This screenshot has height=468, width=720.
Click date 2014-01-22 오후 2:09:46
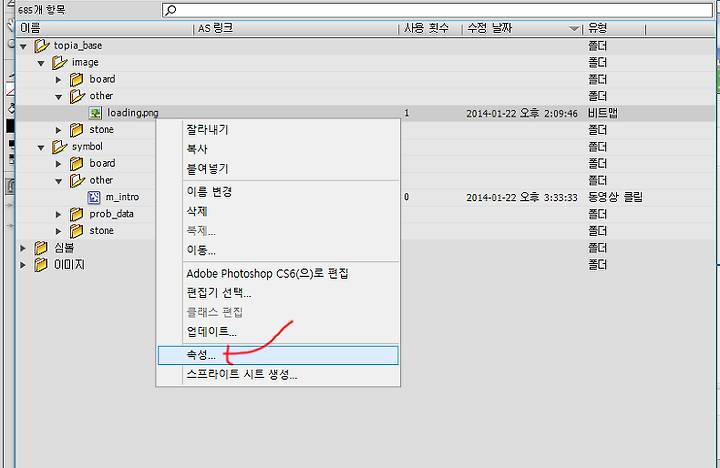tap(522, 113)
